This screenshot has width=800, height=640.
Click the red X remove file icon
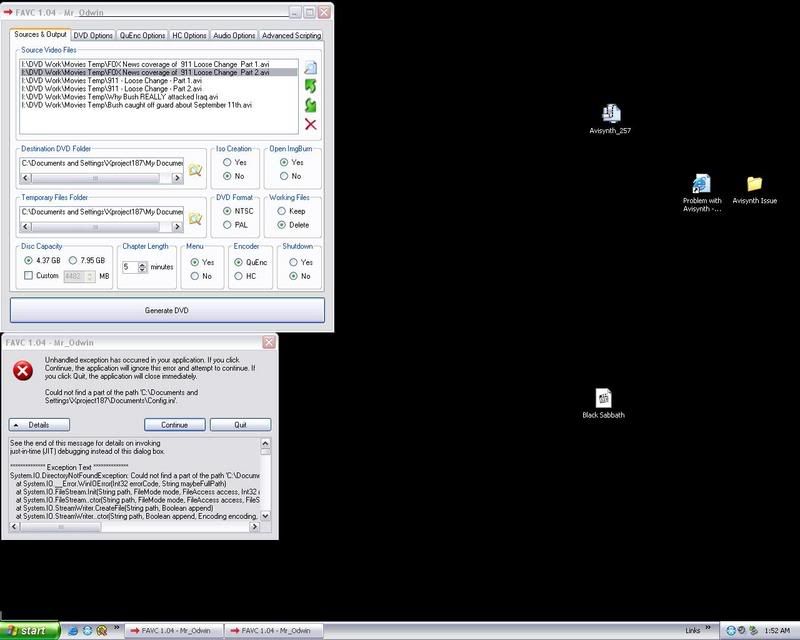click(x=311, y=124)
